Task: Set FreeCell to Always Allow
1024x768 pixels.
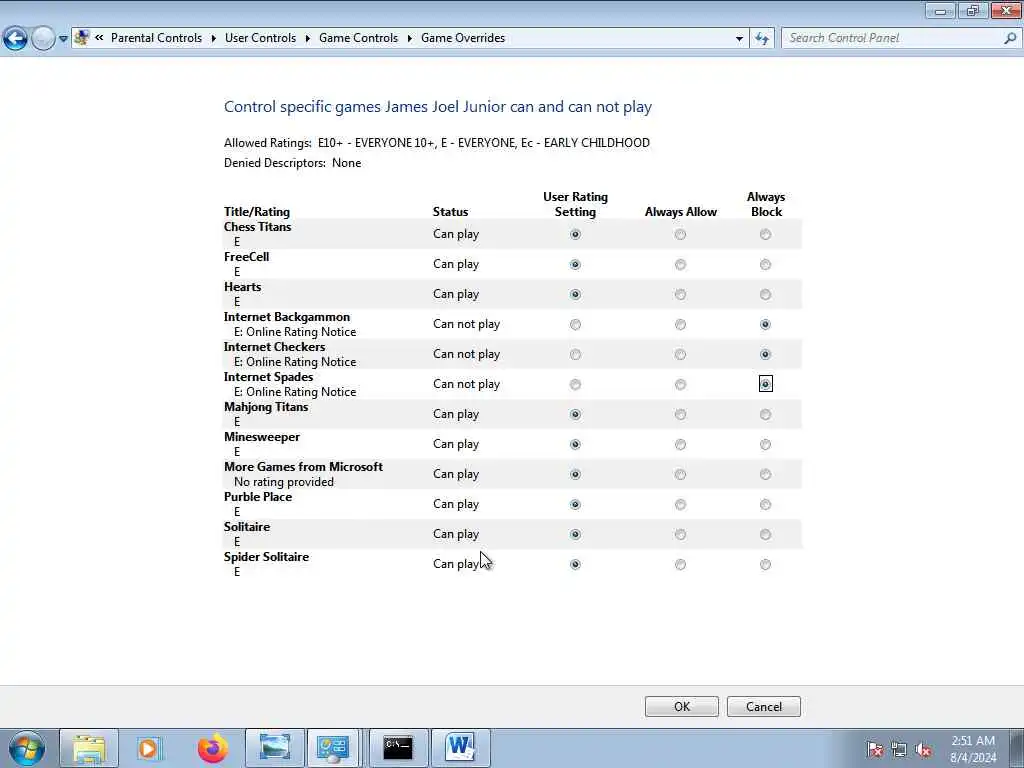Action: coord(680,264)
